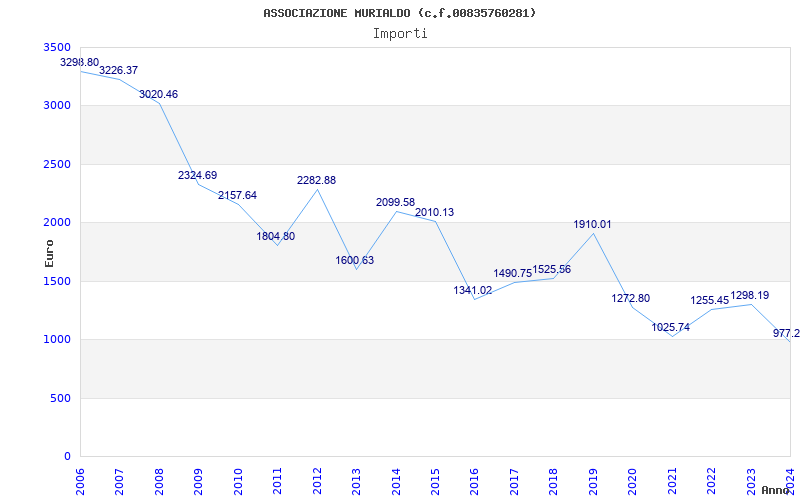Click the Importi subtitle
Screen dimensions: 800x500
(x=400, y=34)
